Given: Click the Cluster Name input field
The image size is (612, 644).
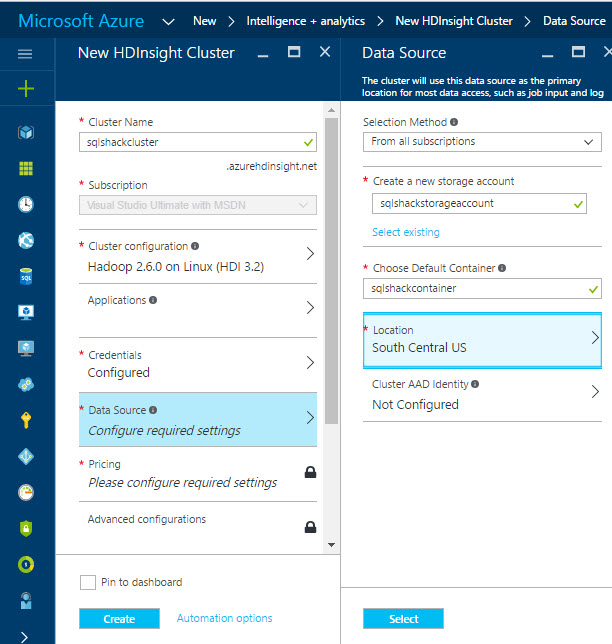Looking at the screenshot, I should click(x=190, y=142).
